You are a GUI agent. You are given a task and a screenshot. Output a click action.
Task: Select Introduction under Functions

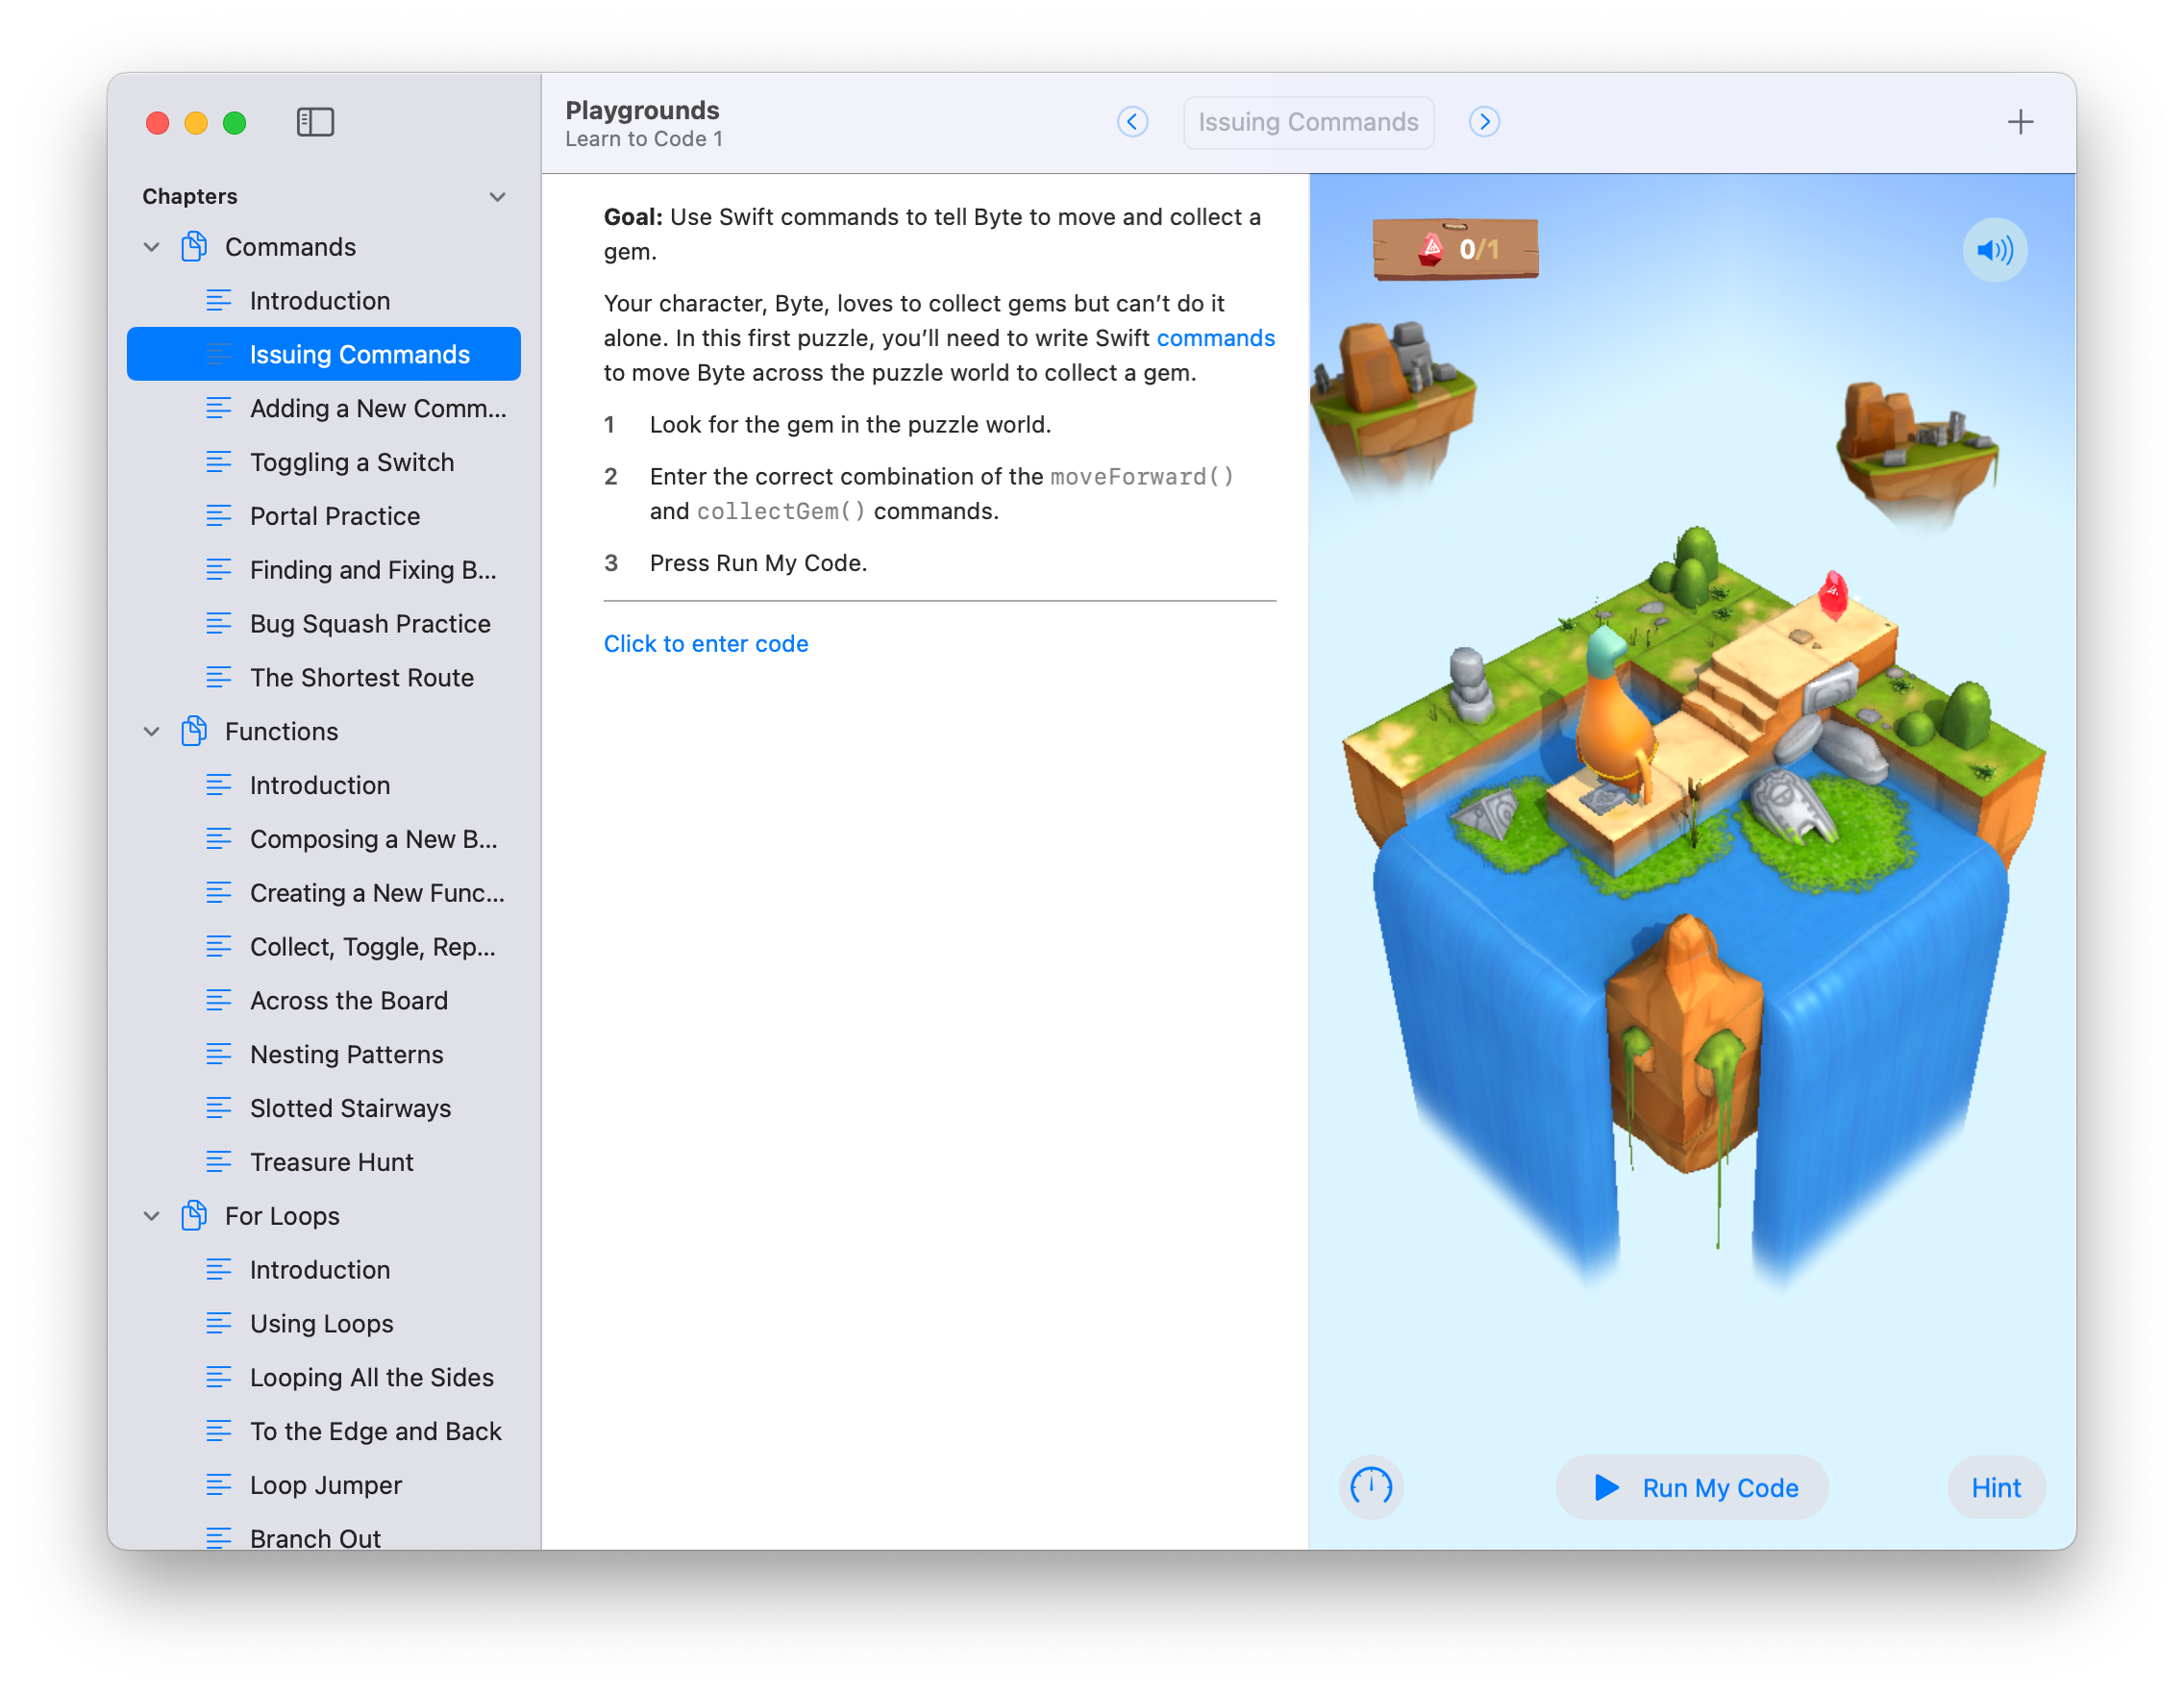[324, 785]
